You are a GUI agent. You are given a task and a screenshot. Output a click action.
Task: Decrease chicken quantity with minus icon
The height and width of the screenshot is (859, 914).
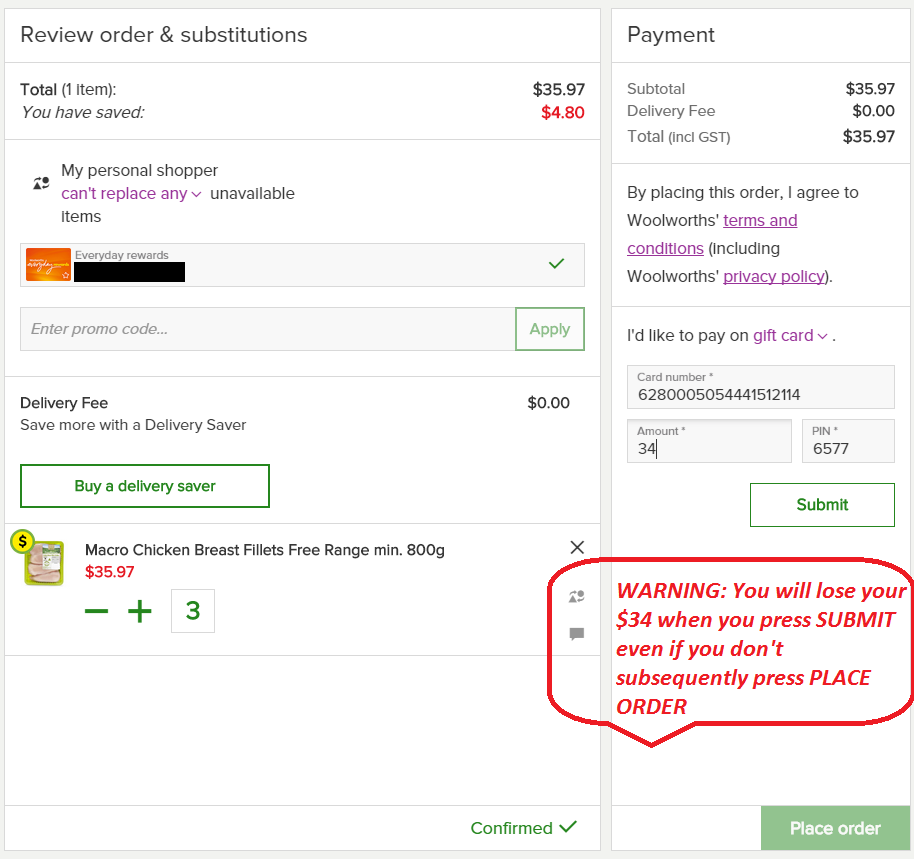point(96,611)
